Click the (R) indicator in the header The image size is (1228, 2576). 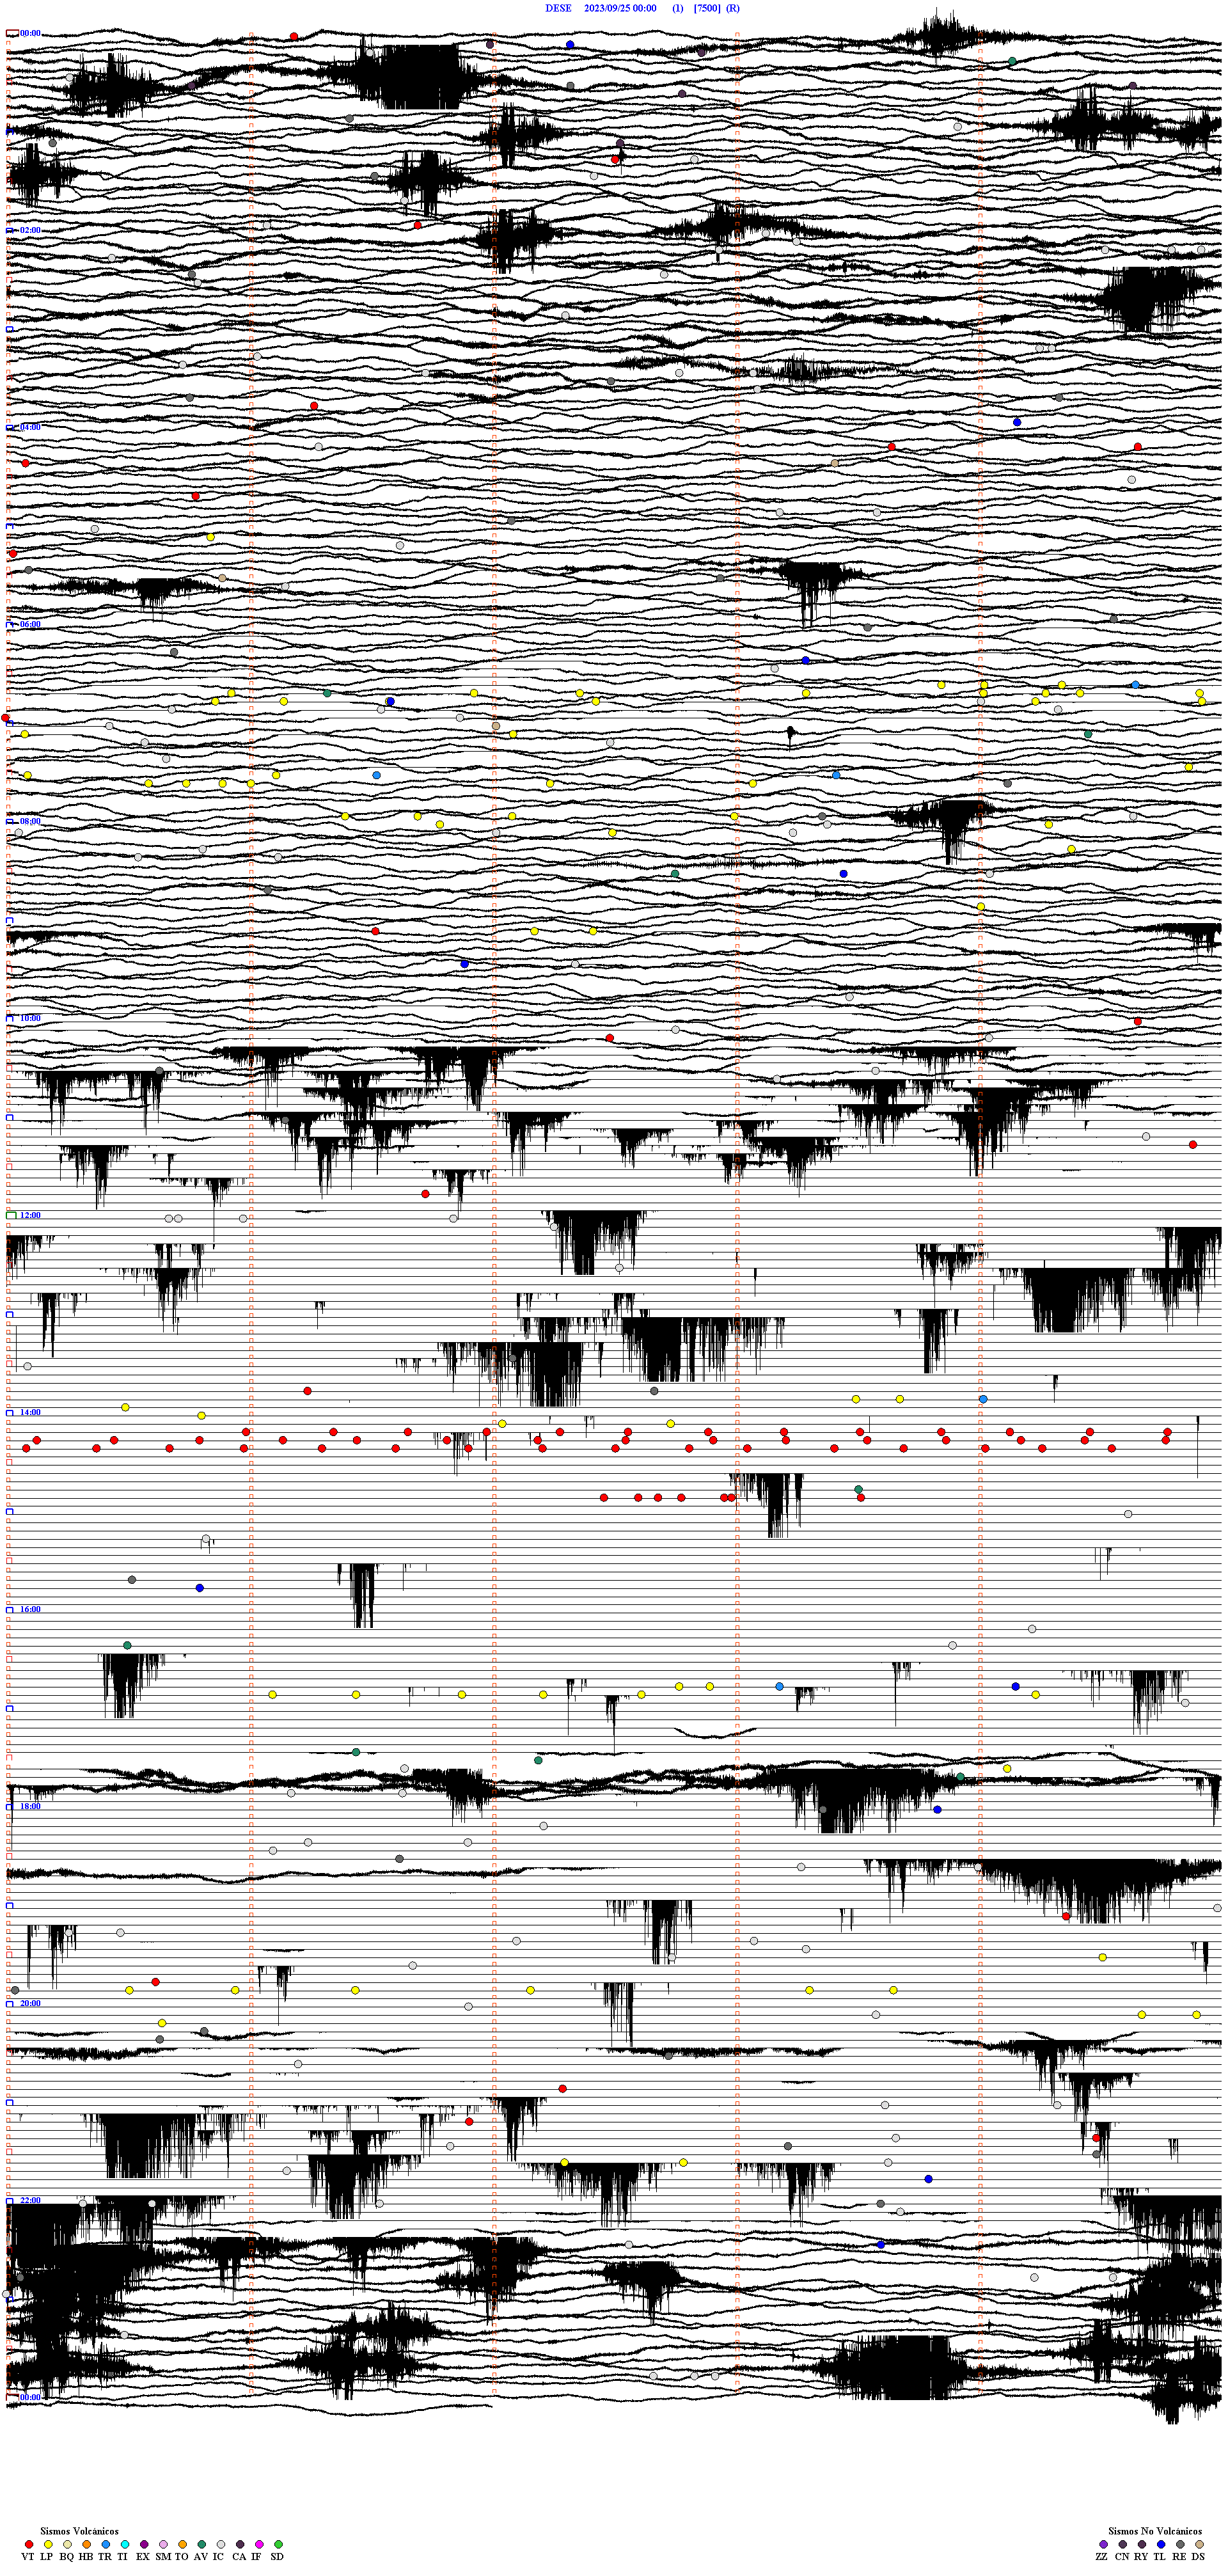pyautogui.click(x=733, y=8)
